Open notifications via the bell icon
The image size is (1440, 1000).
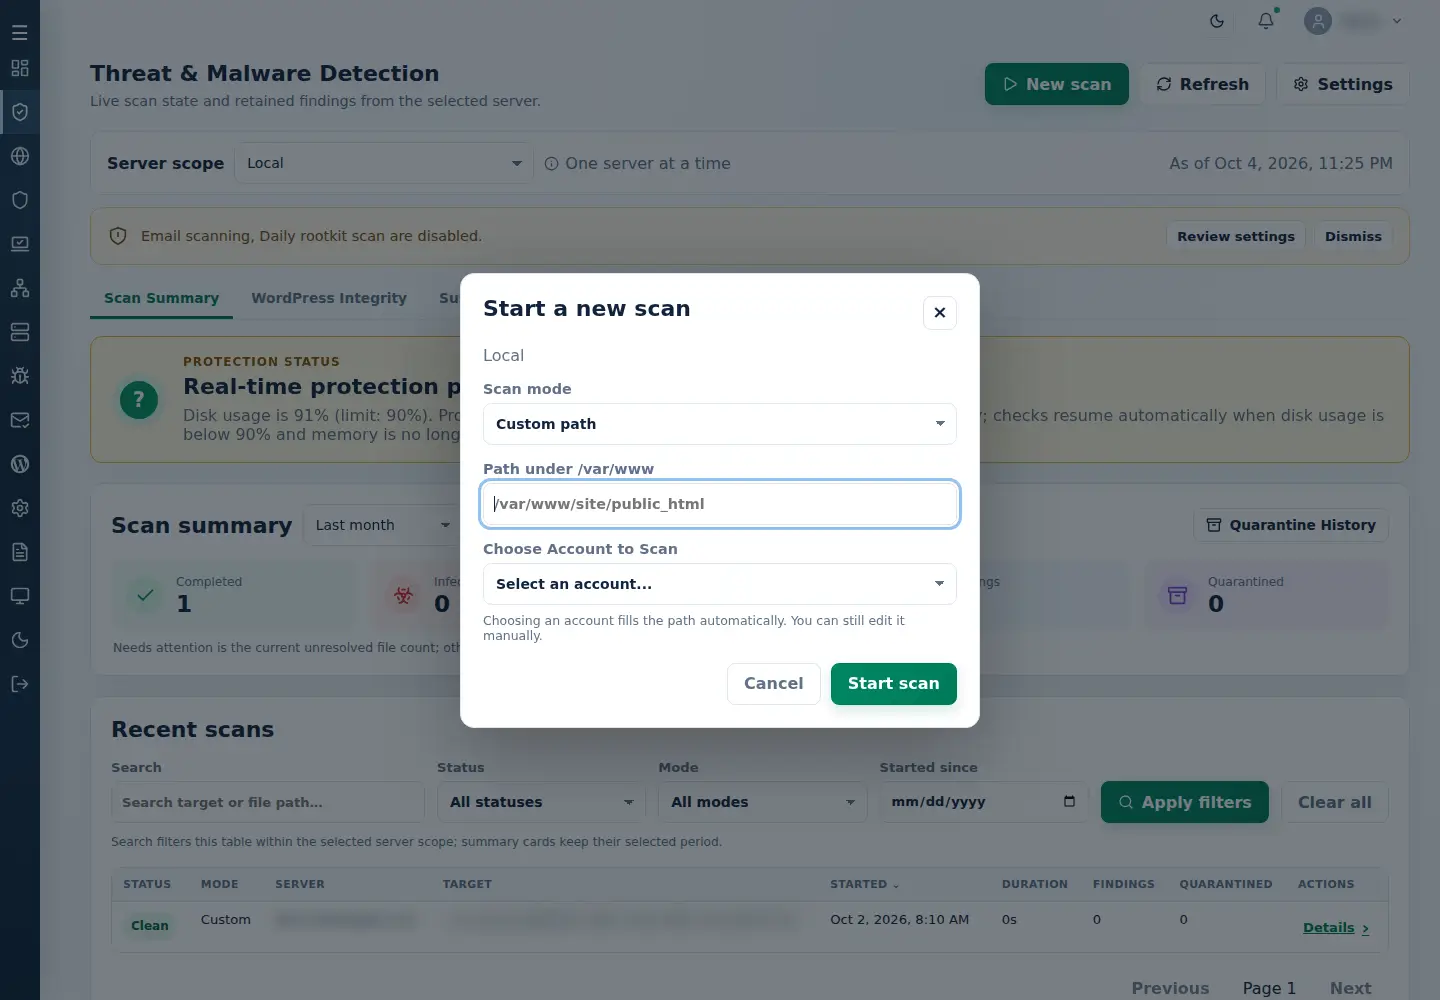click(x=1266, y=21)
